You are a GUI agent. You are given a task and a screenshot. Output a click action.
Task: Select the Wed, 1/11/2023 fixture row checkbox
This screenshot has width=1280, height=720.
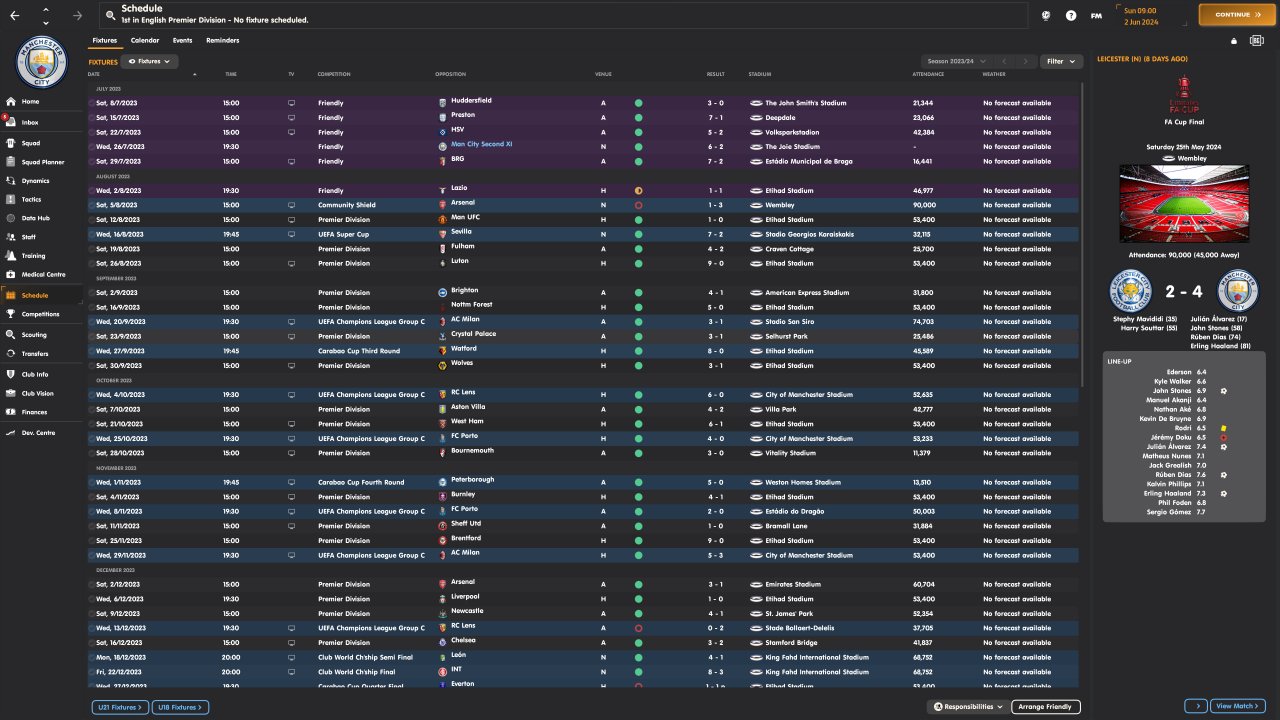point(91,482)
